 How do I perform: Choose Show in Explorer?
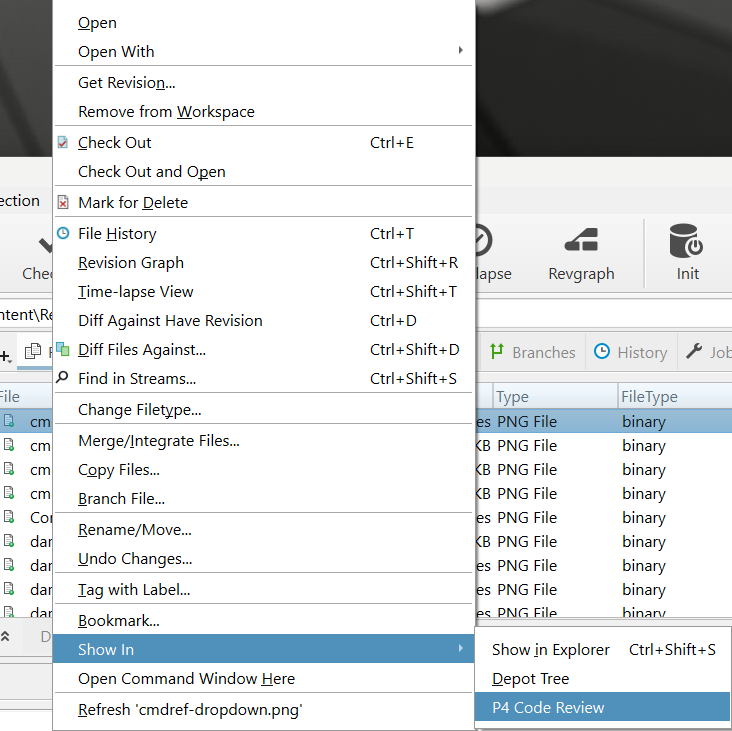click(551, 650)
